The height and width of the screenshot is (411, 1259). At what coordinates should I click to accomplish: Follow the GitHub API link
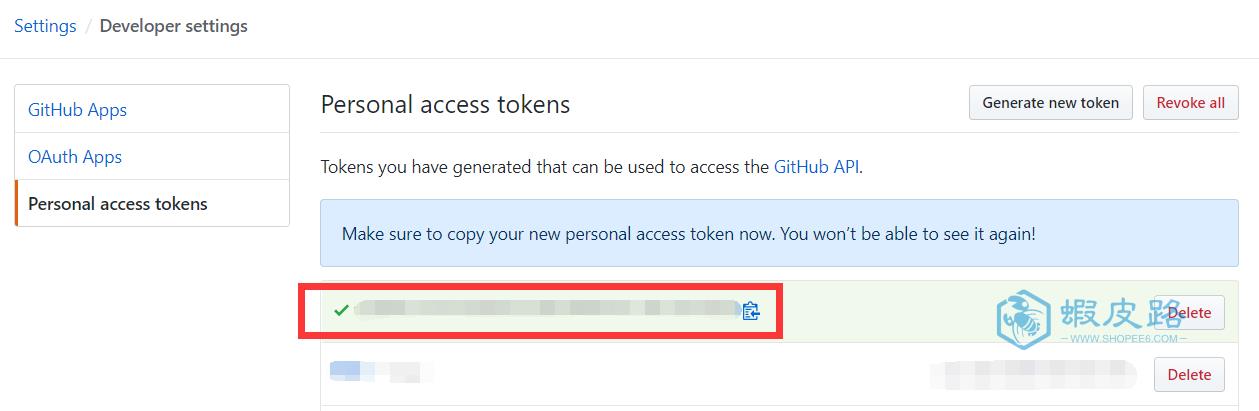pos(816,167)
